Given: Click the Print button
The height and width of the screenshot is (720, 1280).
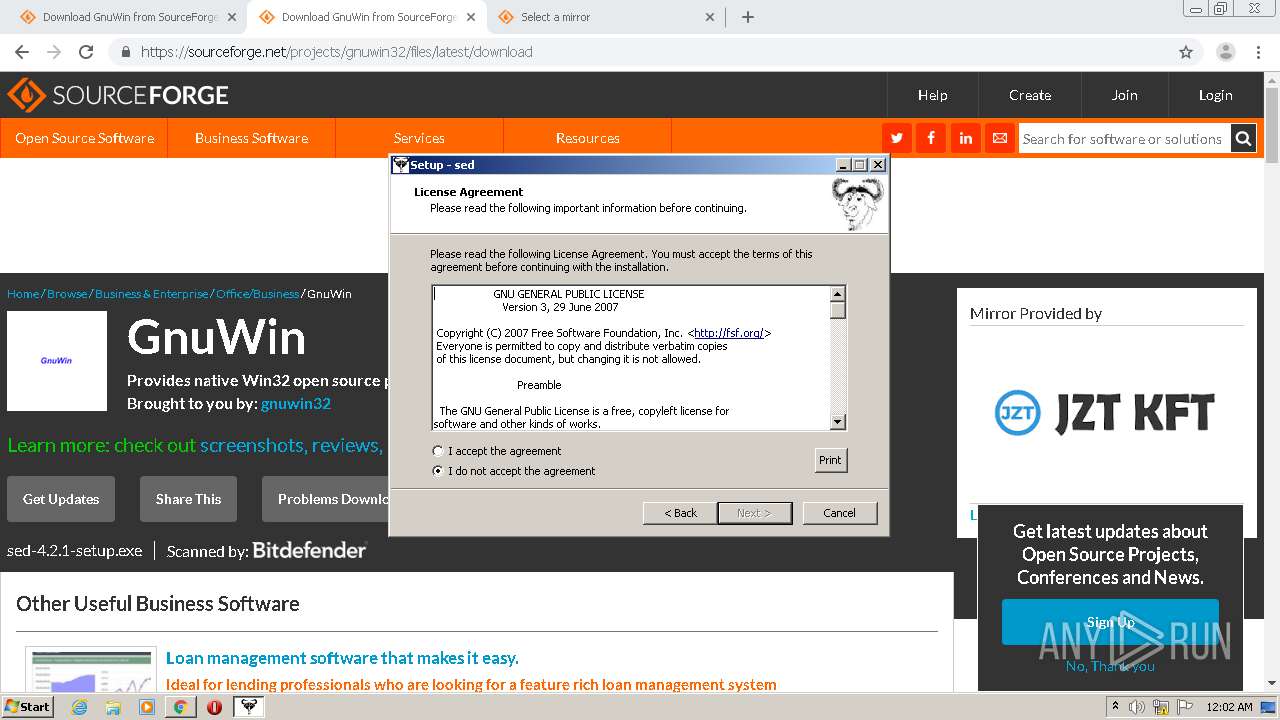Looking at the screenshot, I should point(830,460).
